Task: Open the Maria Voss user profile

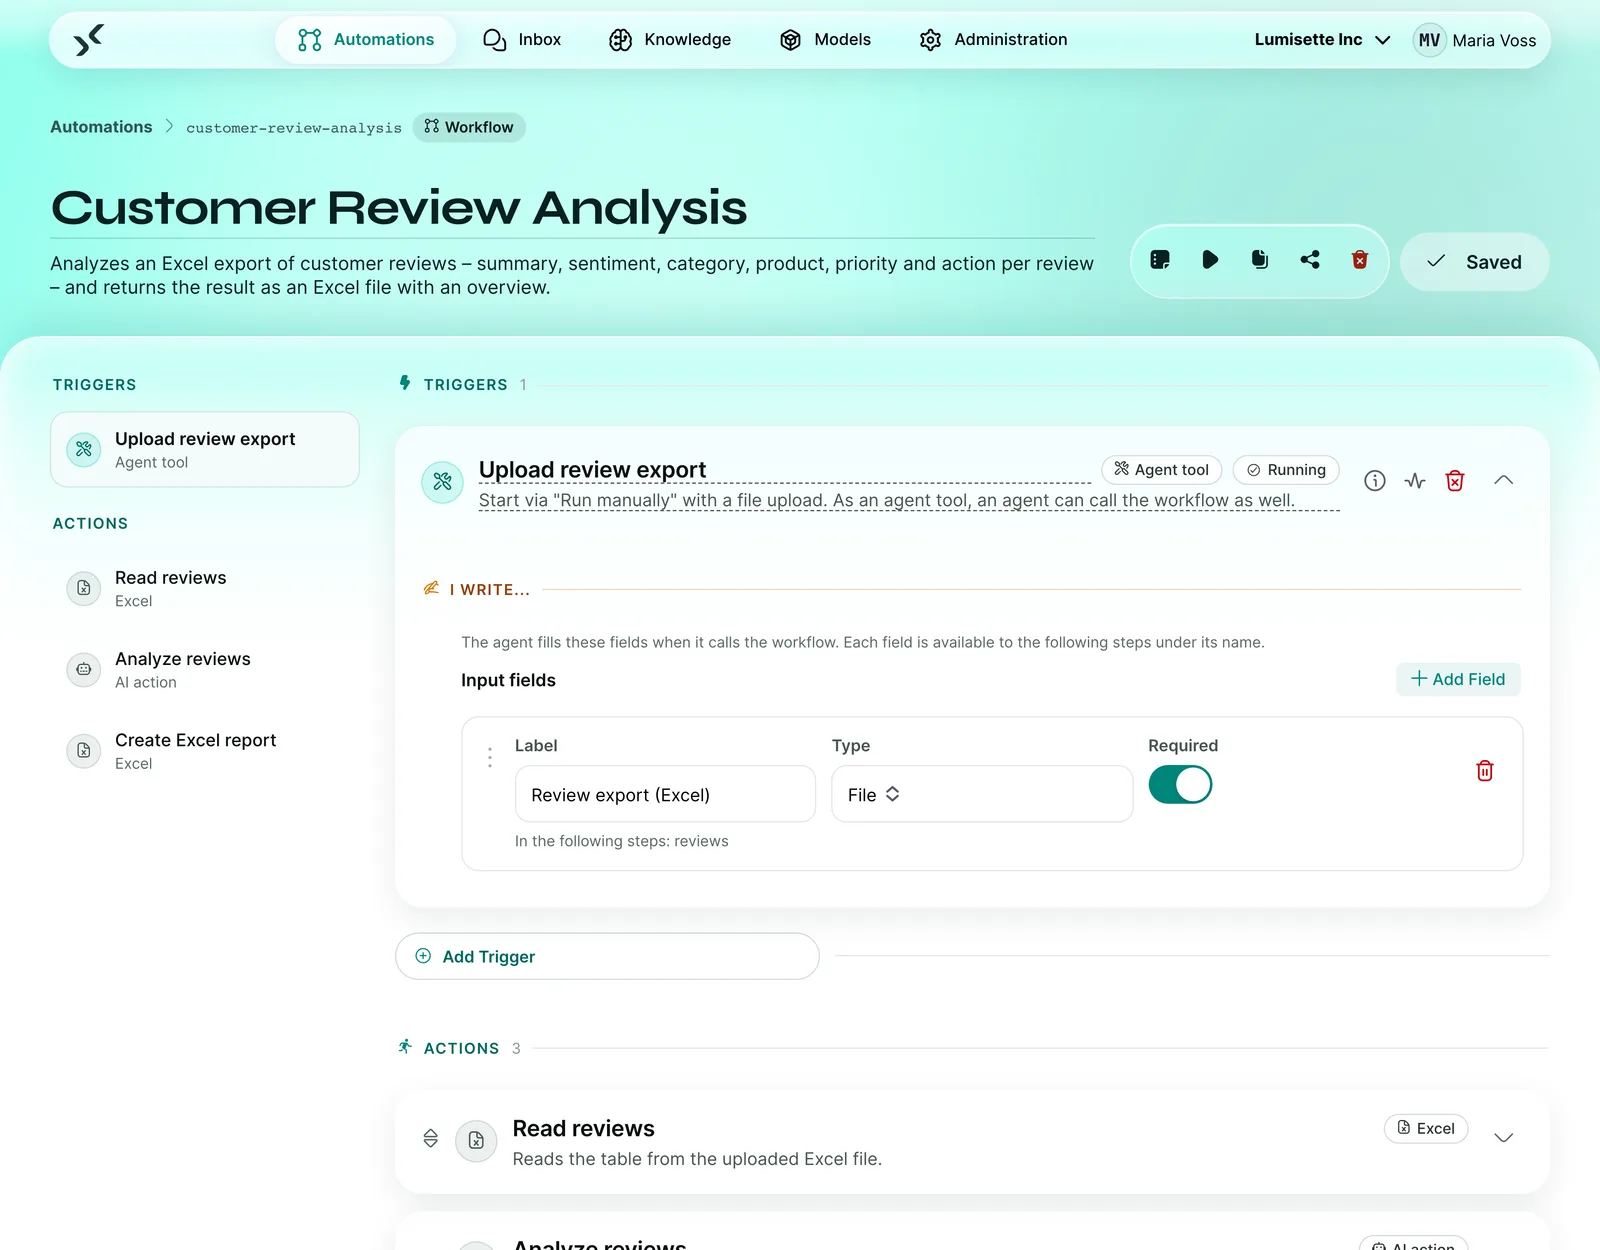Action: (1475, 40)
